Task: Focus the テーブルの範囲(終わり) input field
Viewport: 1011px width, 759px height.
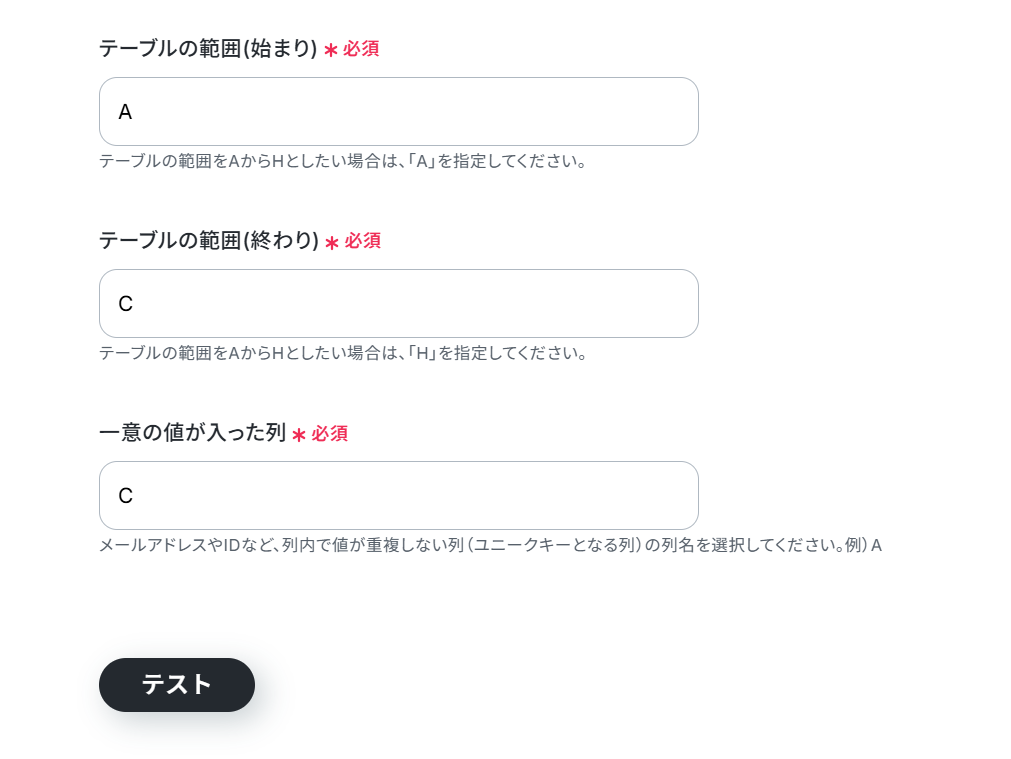Action: pyautogui.click(x=398, y=304)
